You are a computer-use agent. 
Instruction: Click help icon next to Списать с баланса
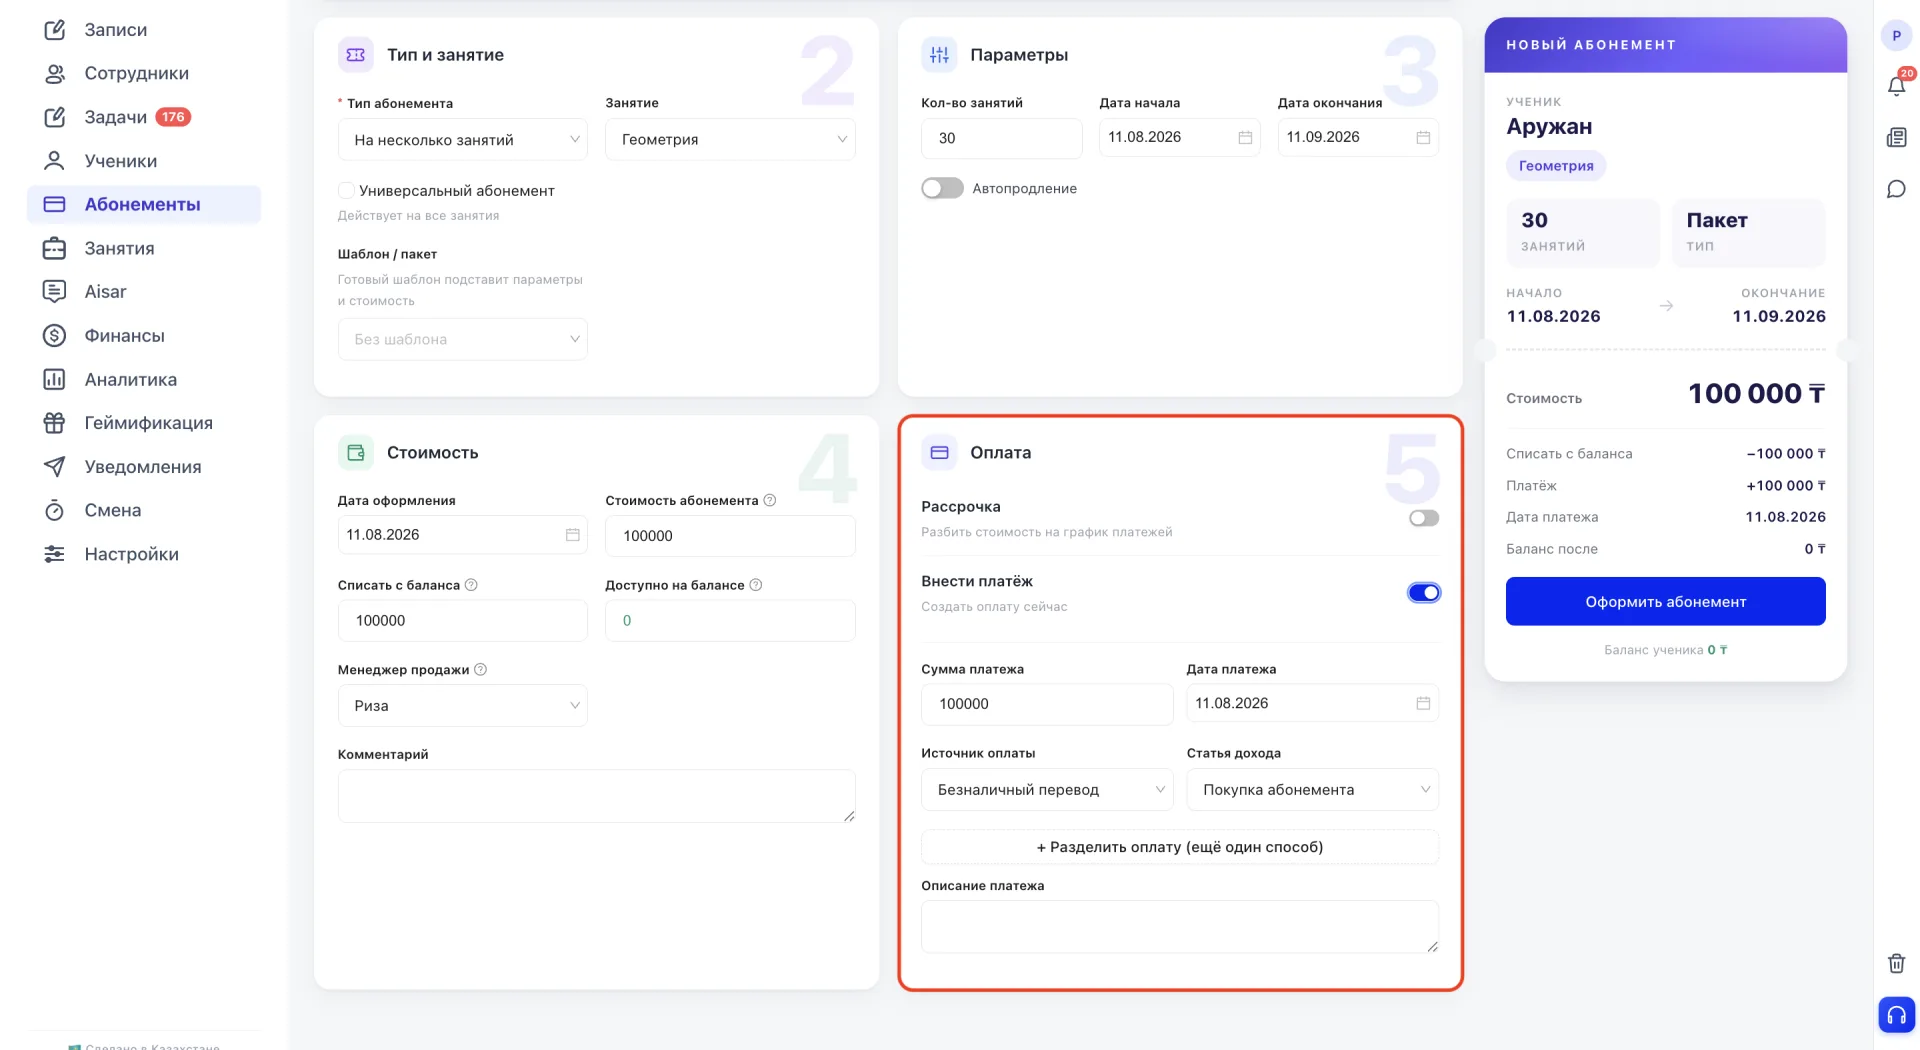471,585
